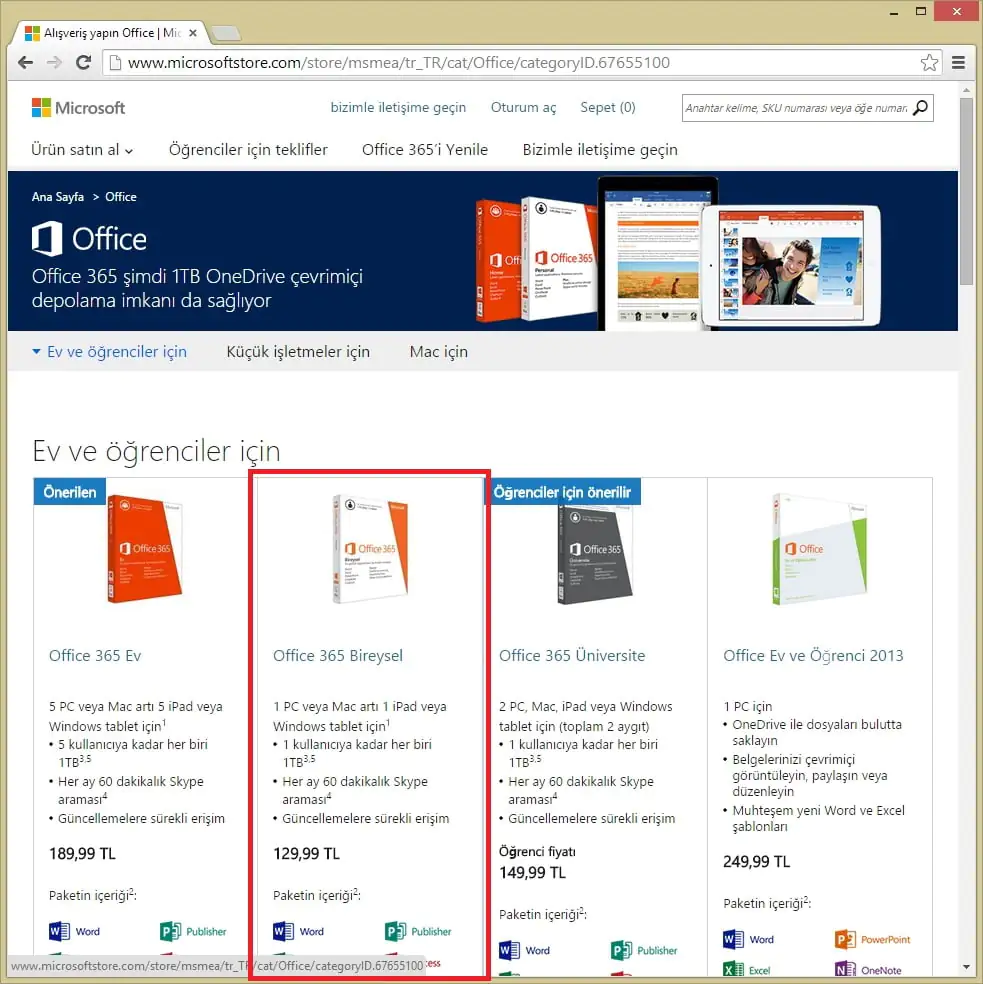The height and width of the screenshot is (984, 983).
Task: Open Bizimle iletişime geçin nav item
Action: 600,150
